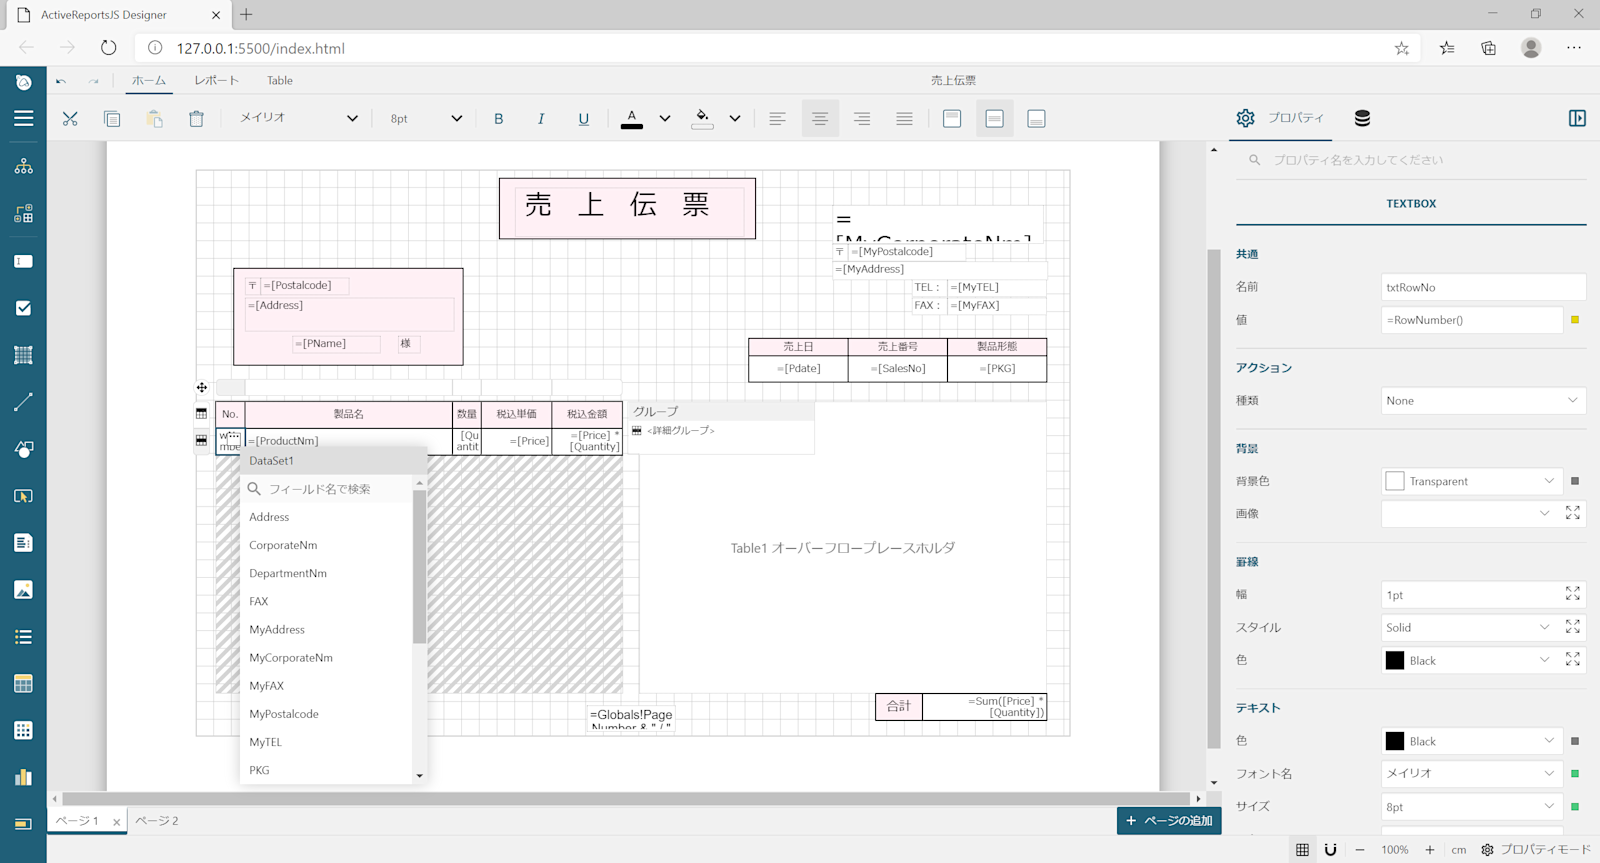Screen dimensions: 1600x863
Task: Open the ページ 2 tab
Action: [x=157, y=821]
